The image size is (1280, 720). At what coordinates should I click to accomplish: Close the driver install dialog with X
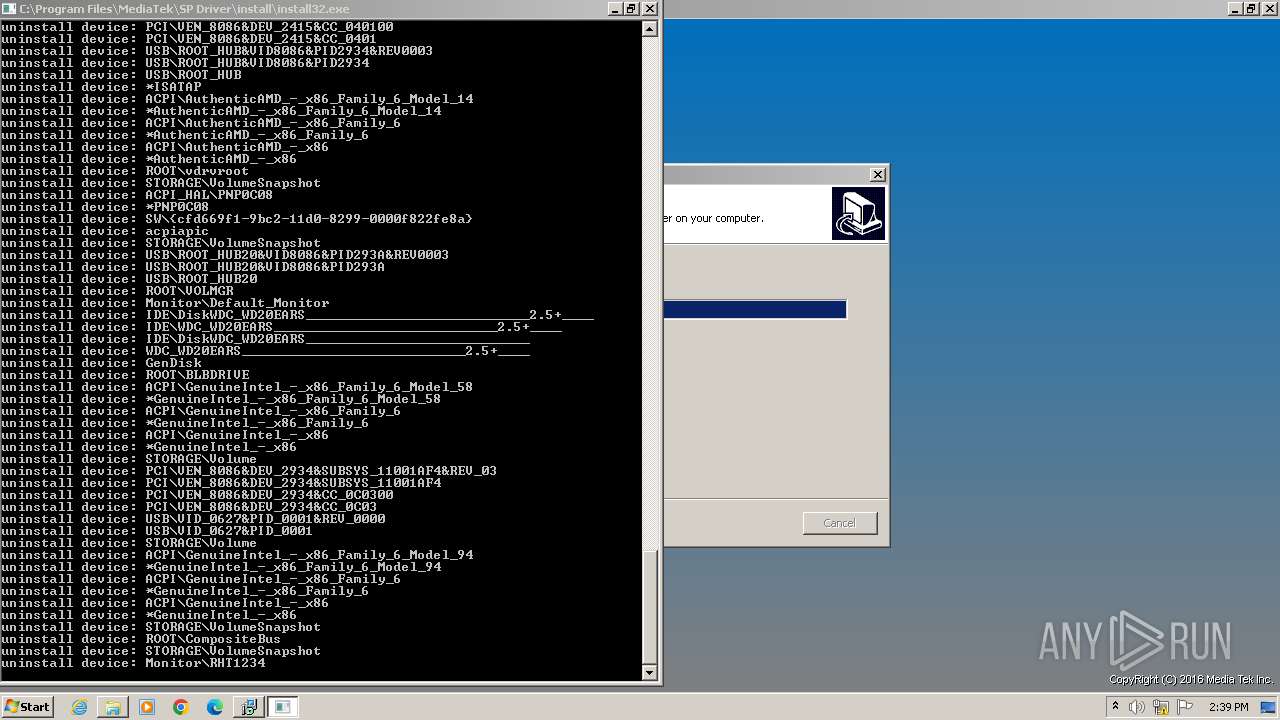(877, 174)
